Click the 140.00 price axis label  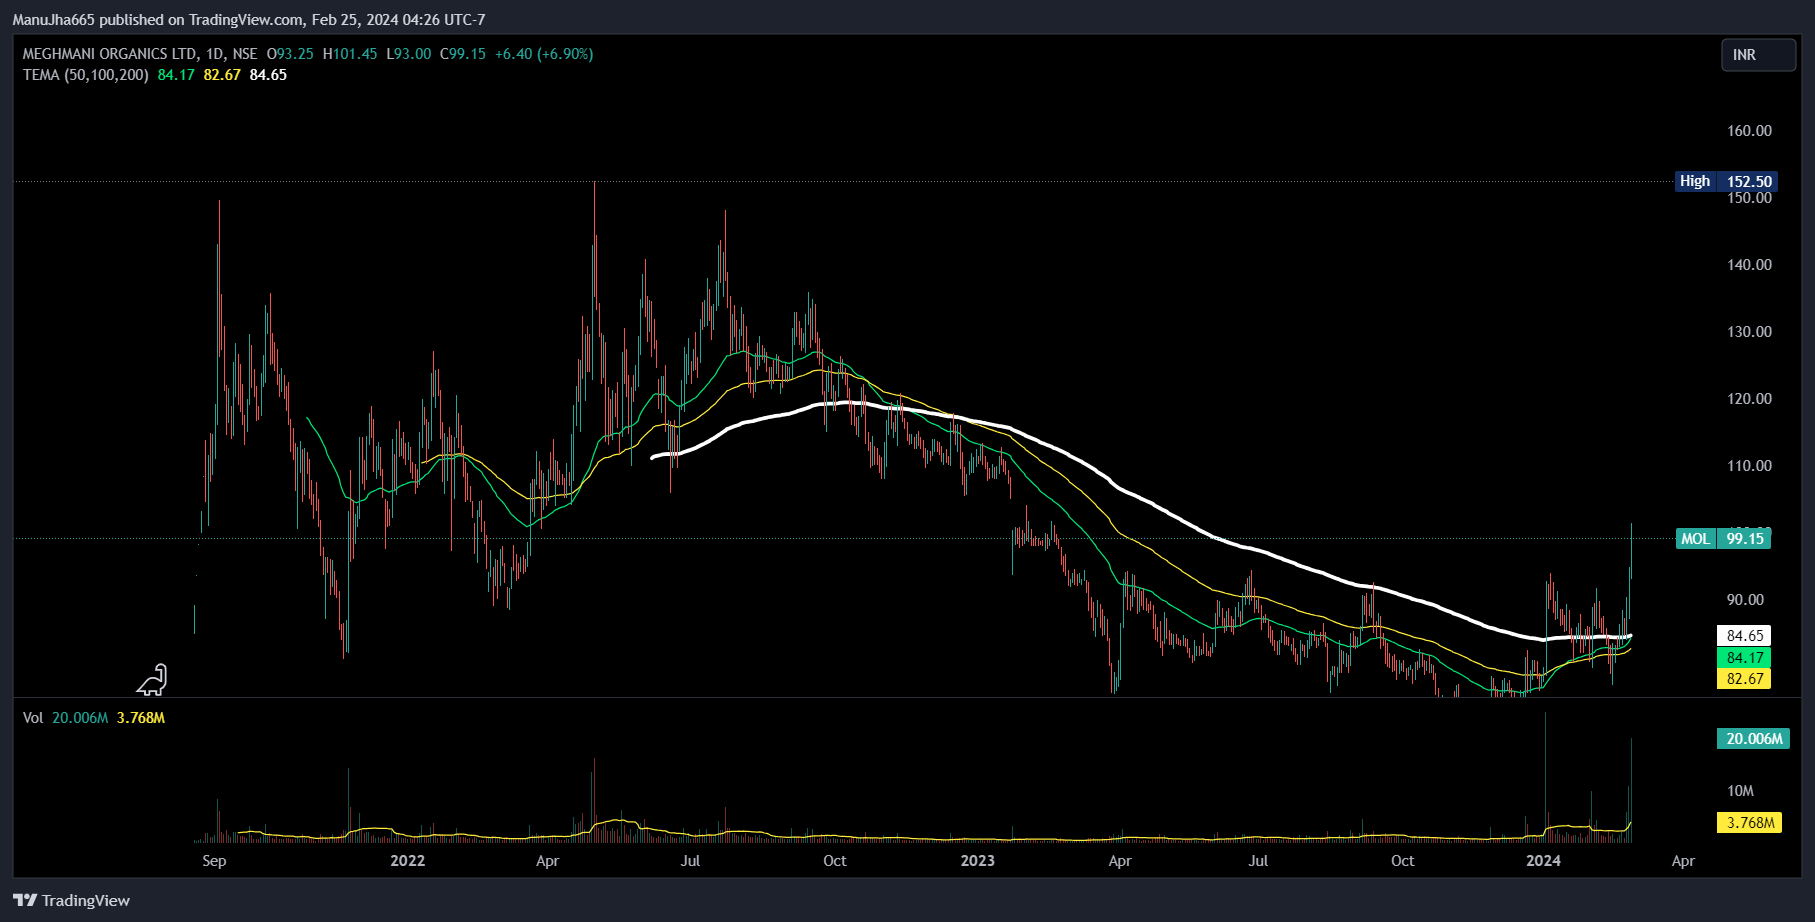1749,265
